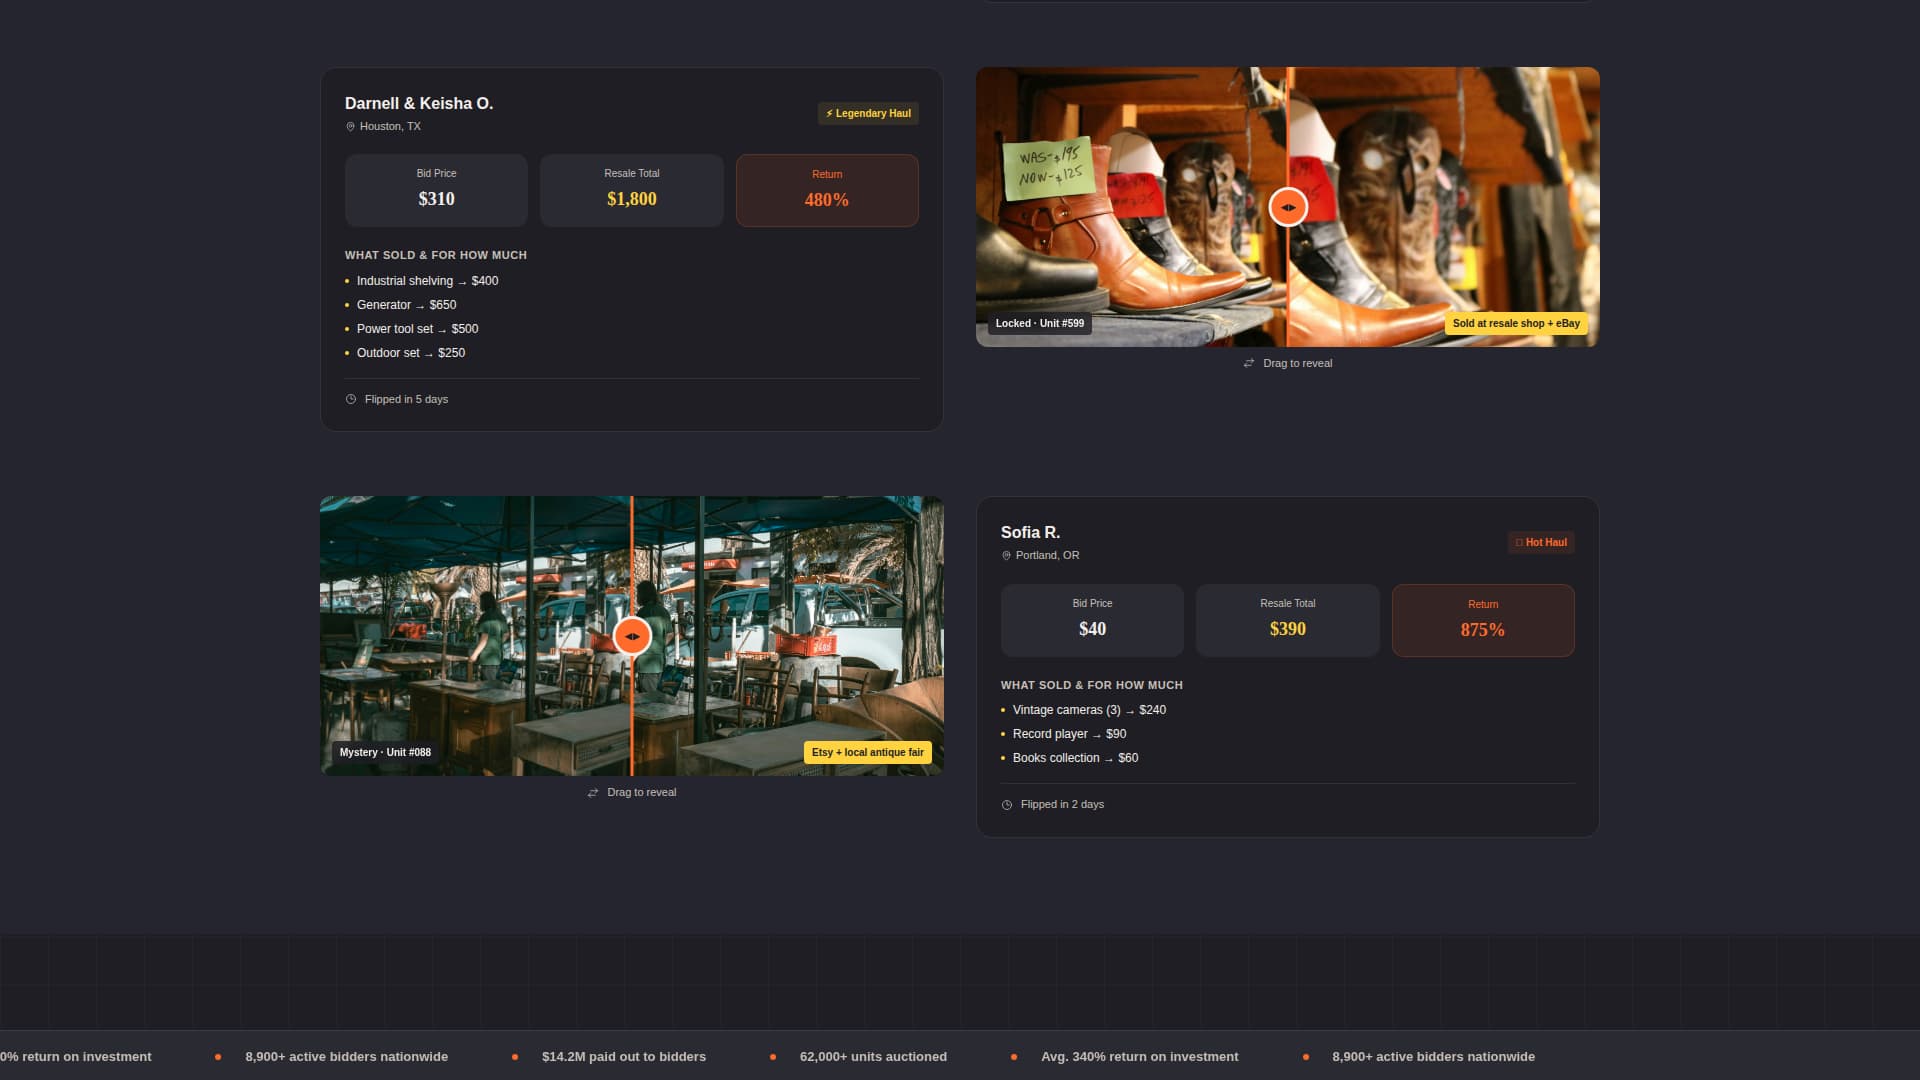The width and height of the screenshot is (1920, 1080).
Task: Click location pin icon next to Houston, TX
Action: (350, 127)
